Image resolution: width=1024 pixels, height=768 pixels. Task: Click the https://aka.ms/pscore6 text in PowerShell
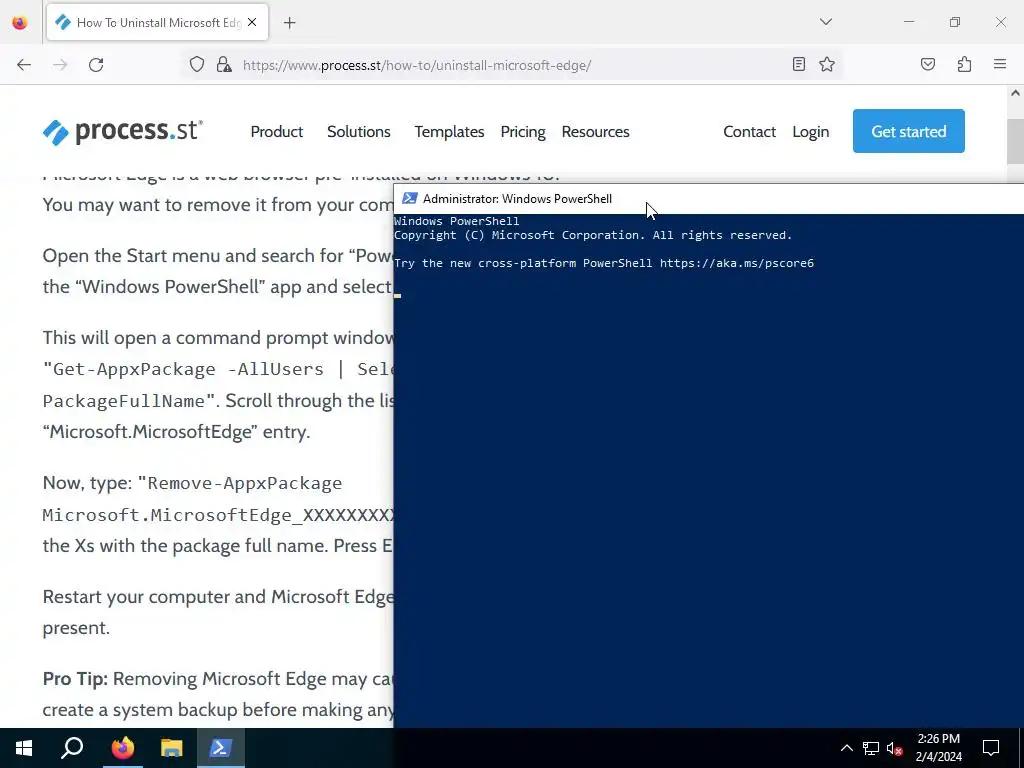click(737, 263)
